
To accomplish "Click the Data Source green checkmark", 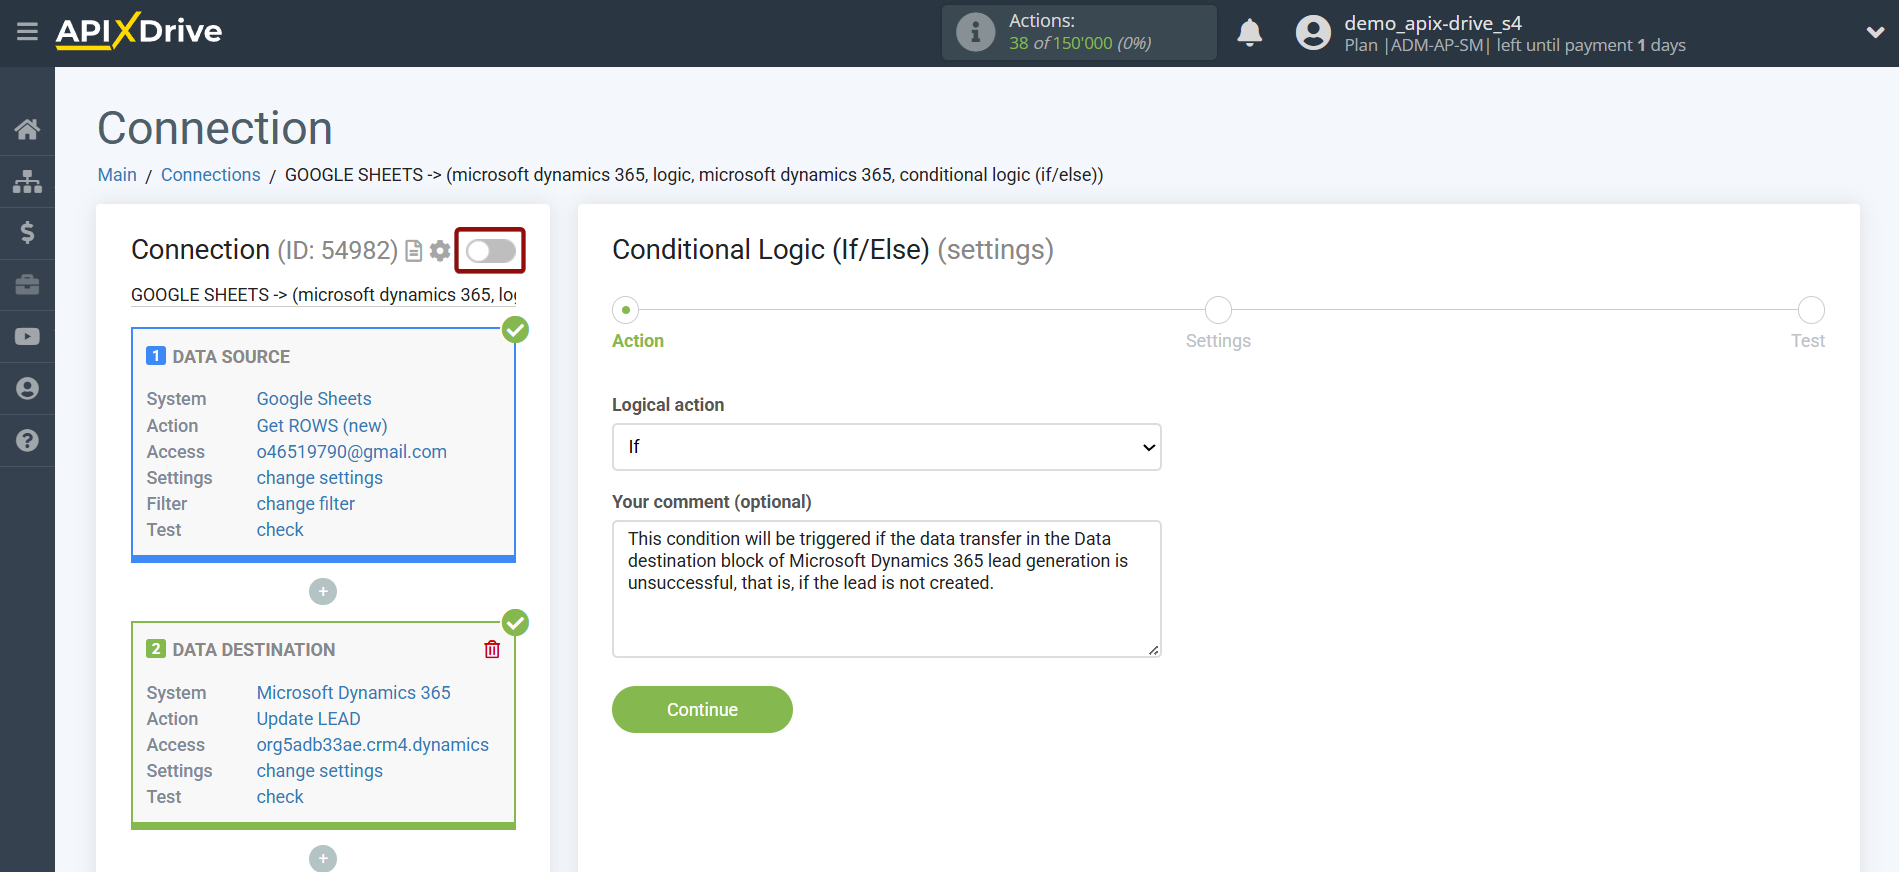I will (515, 330).
